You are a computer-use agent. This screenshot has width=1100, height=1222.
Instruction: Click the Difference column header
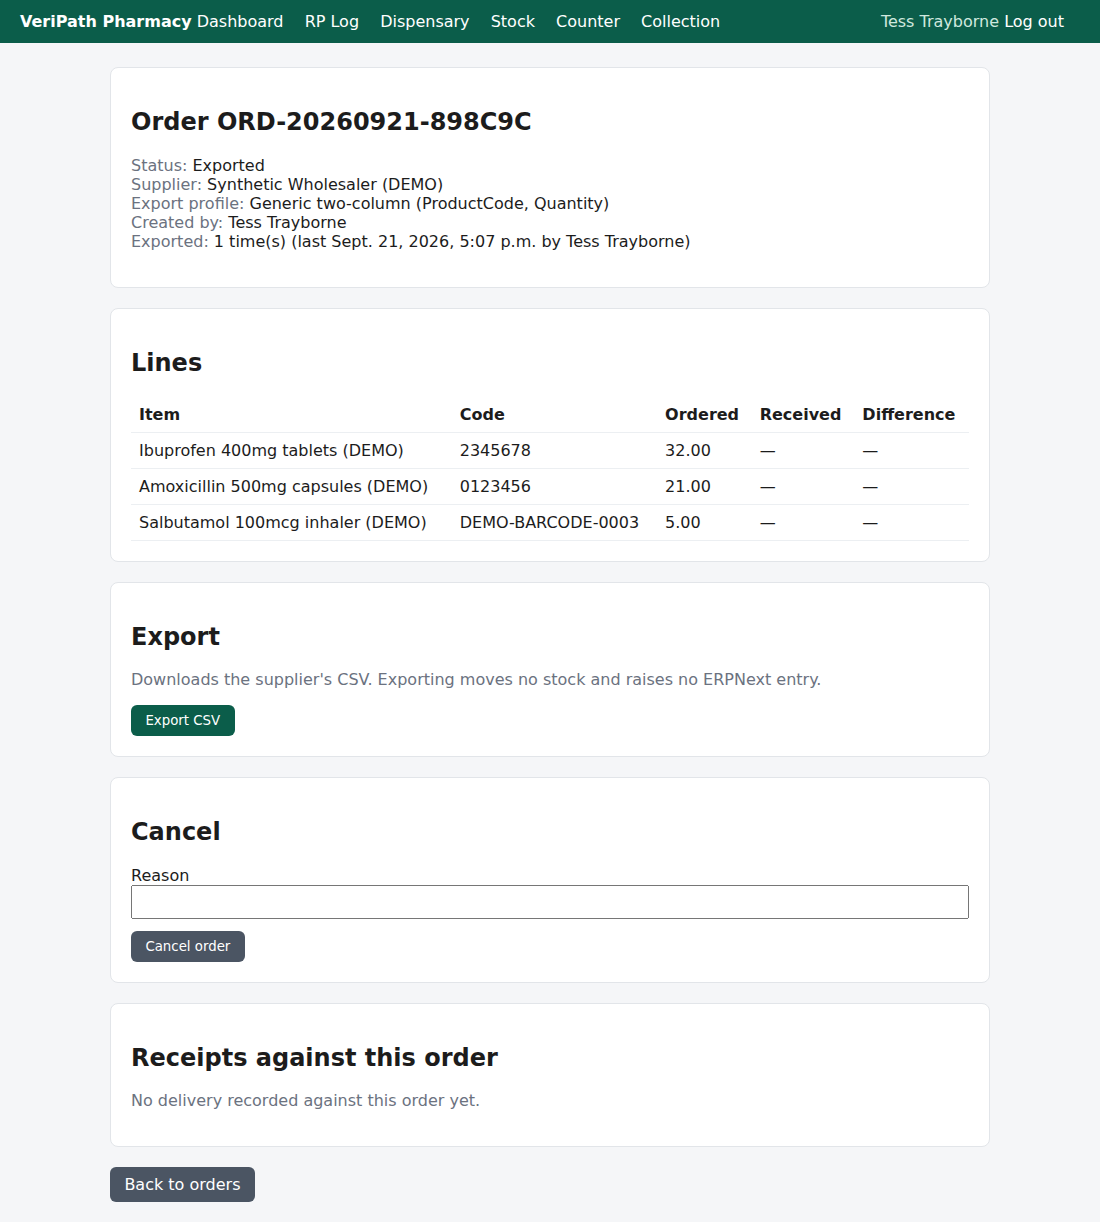click(909, 414)
